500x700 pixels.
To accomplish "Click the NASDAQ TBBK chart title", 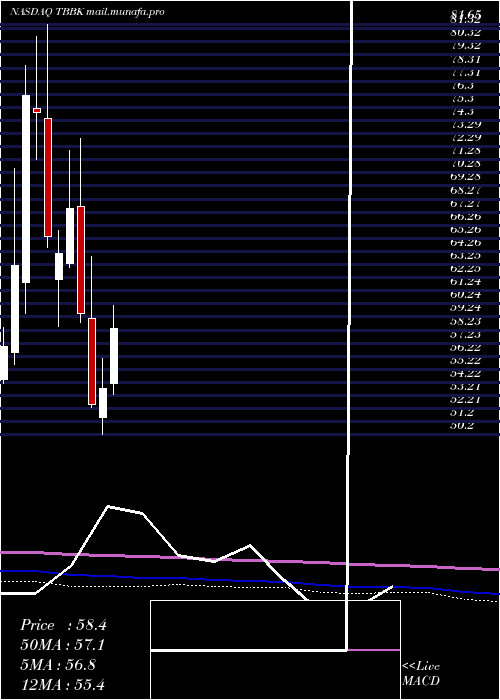I will (x=87, y=12).
